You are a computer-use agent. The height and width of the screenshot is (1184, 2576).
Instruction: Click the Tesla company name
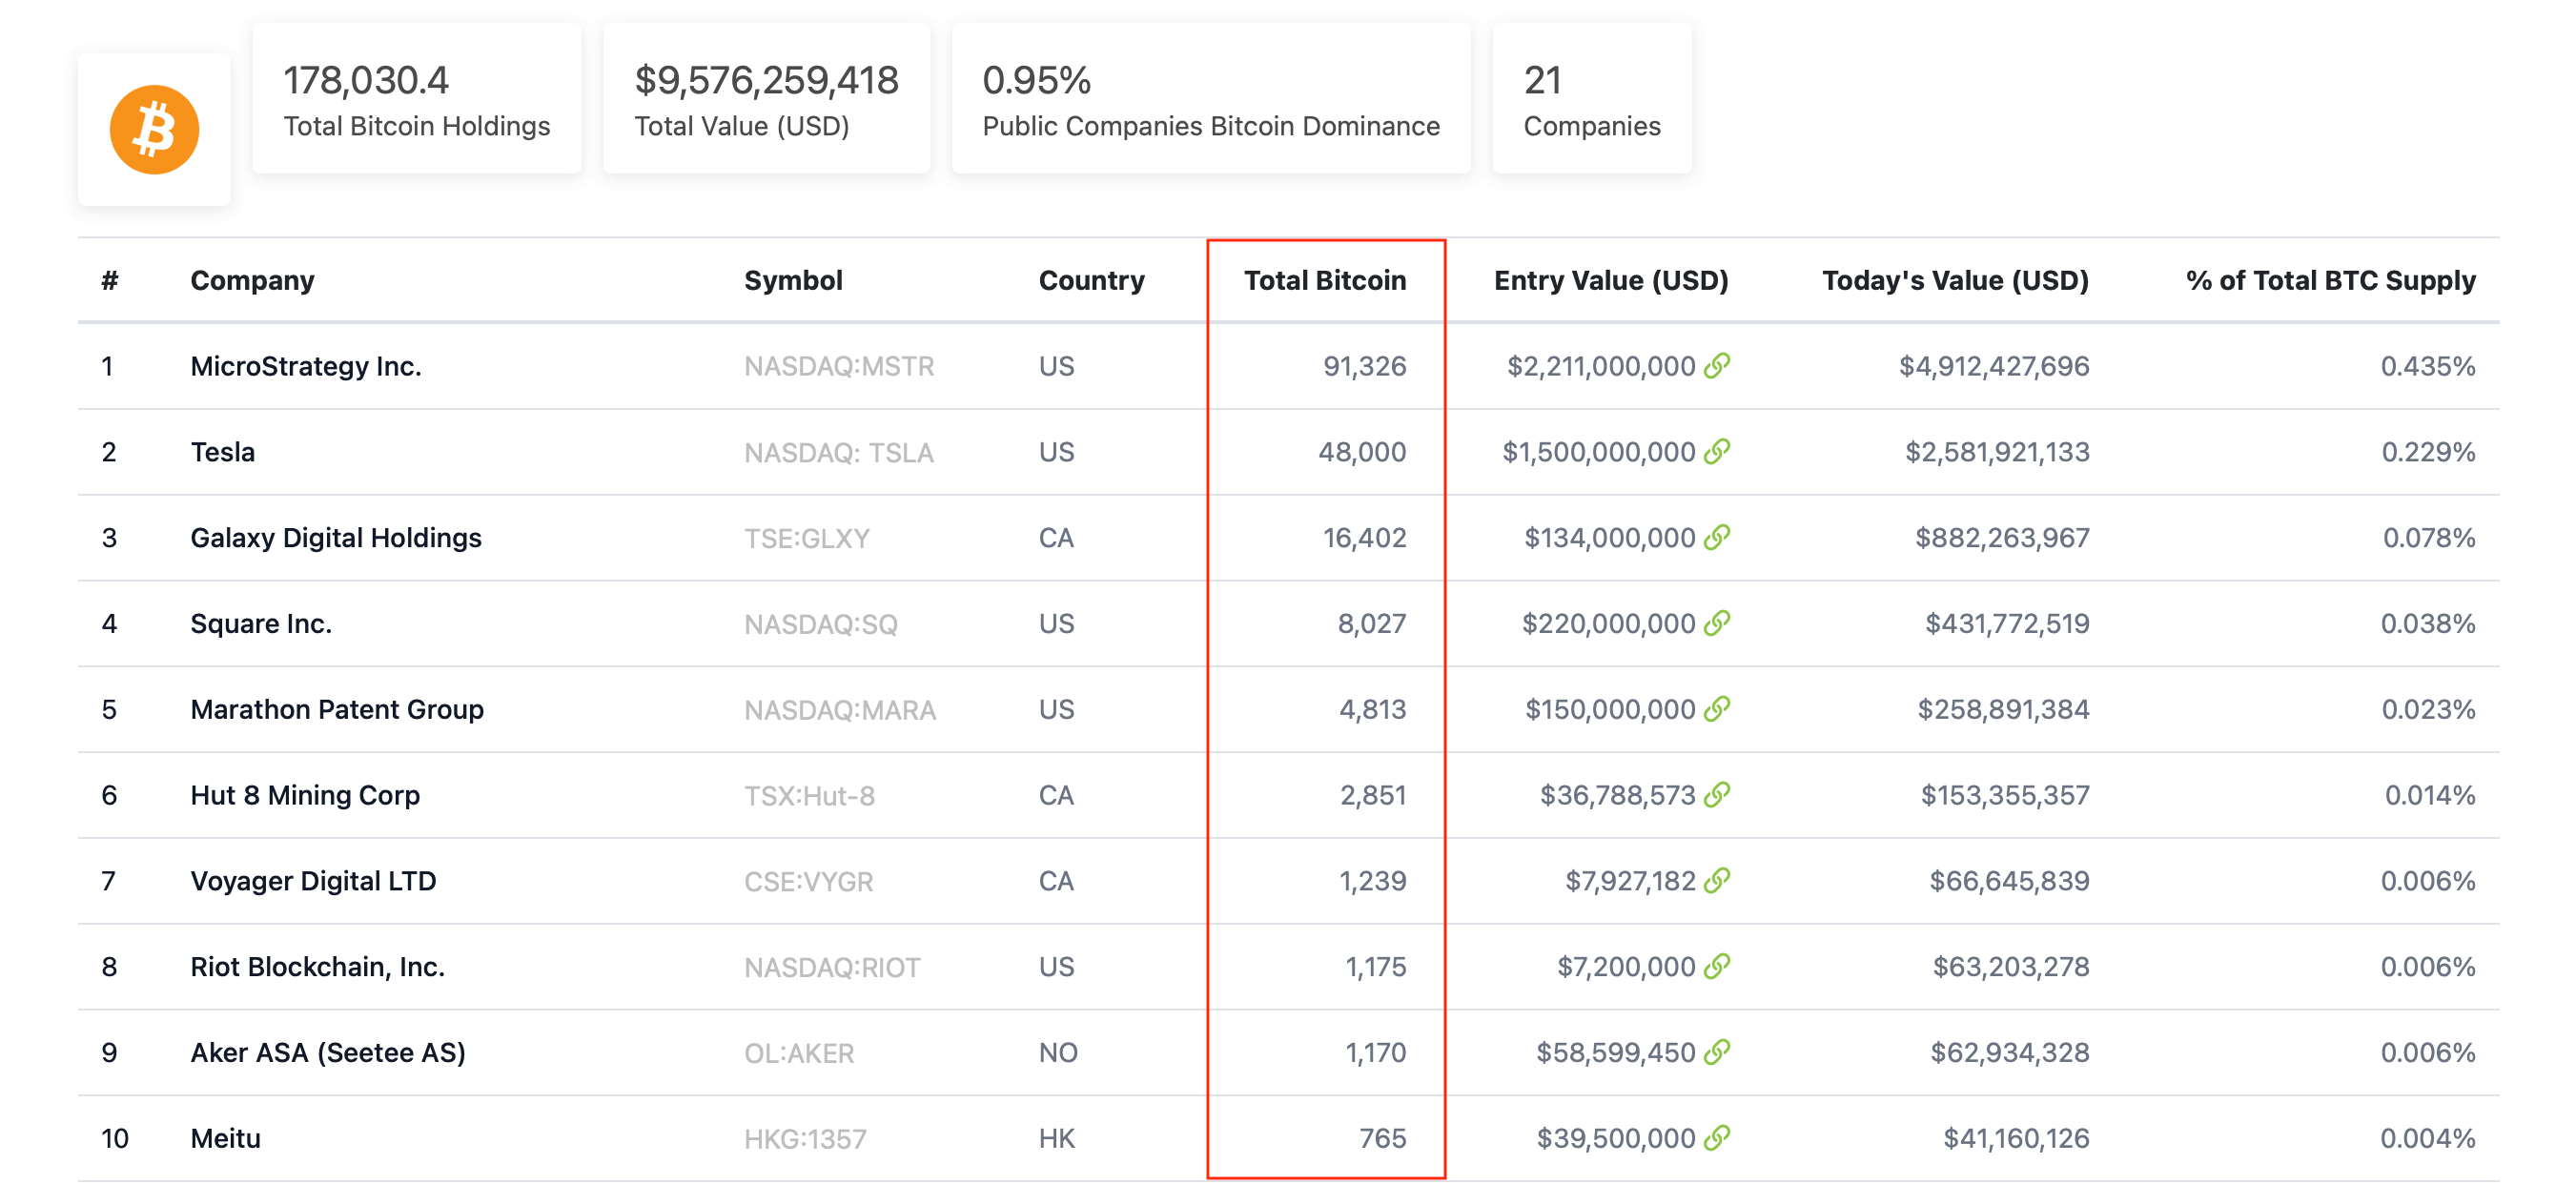222,452
